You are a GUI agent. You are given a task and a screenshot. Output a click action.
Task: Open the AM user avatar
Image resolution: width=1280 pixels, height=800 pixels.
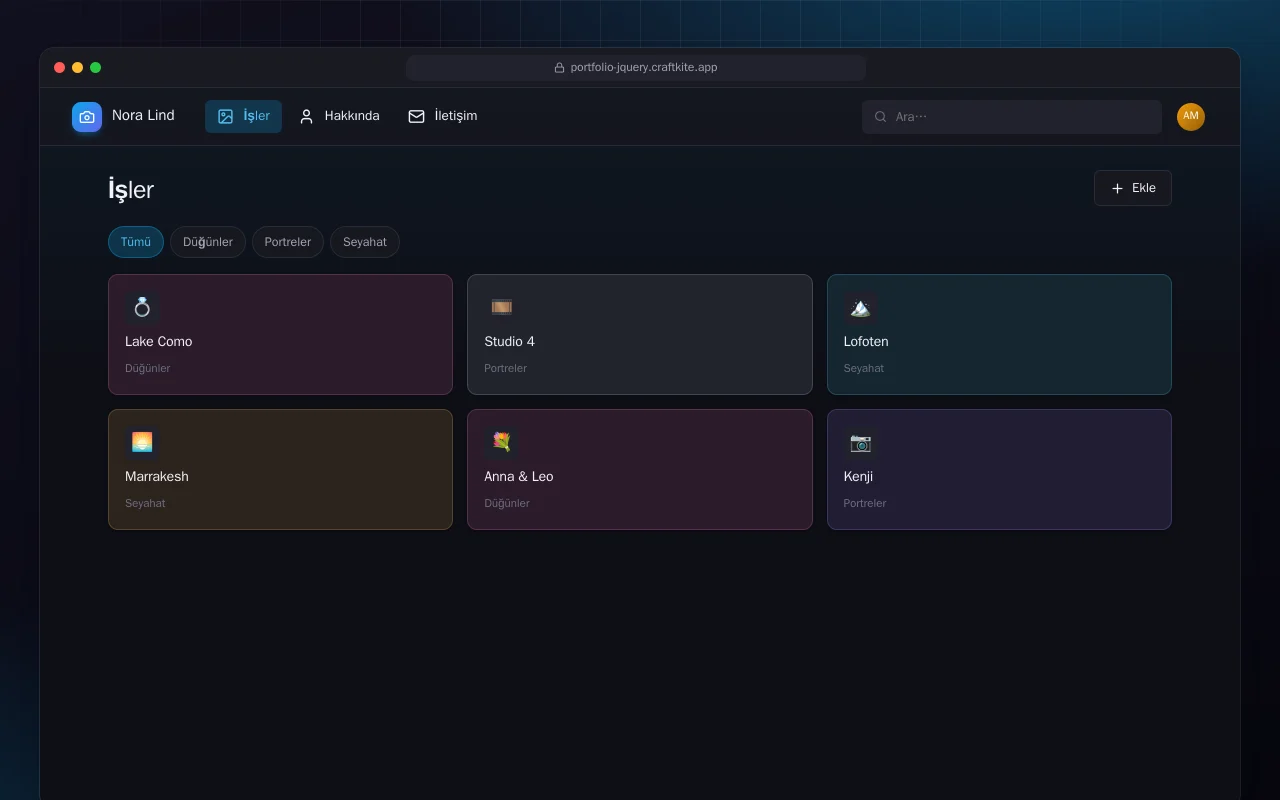(1191, 117)
